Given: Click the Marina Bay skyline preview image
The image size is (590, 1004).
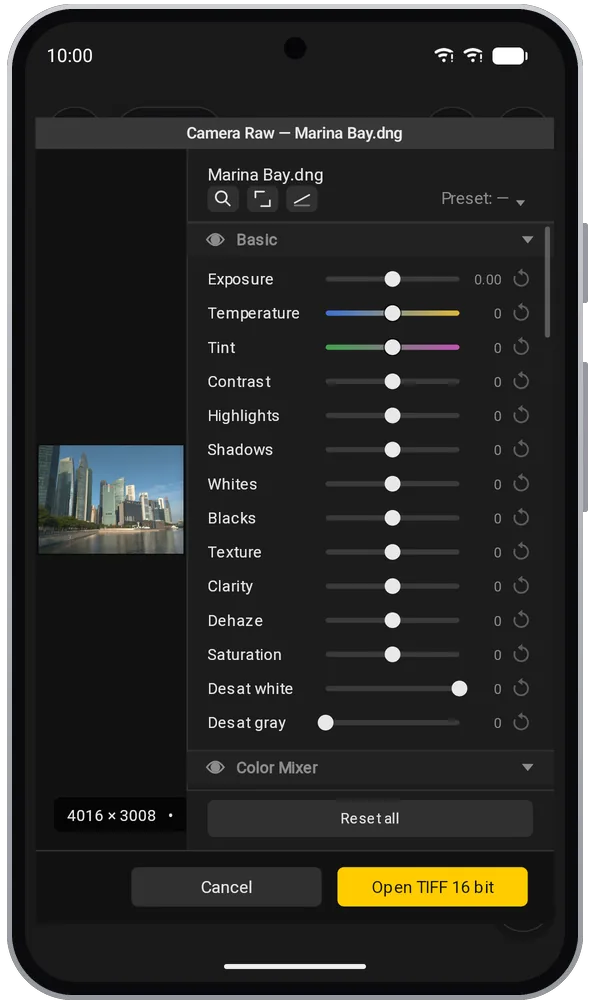Looking at the screenshot, I should pos(111,499).
